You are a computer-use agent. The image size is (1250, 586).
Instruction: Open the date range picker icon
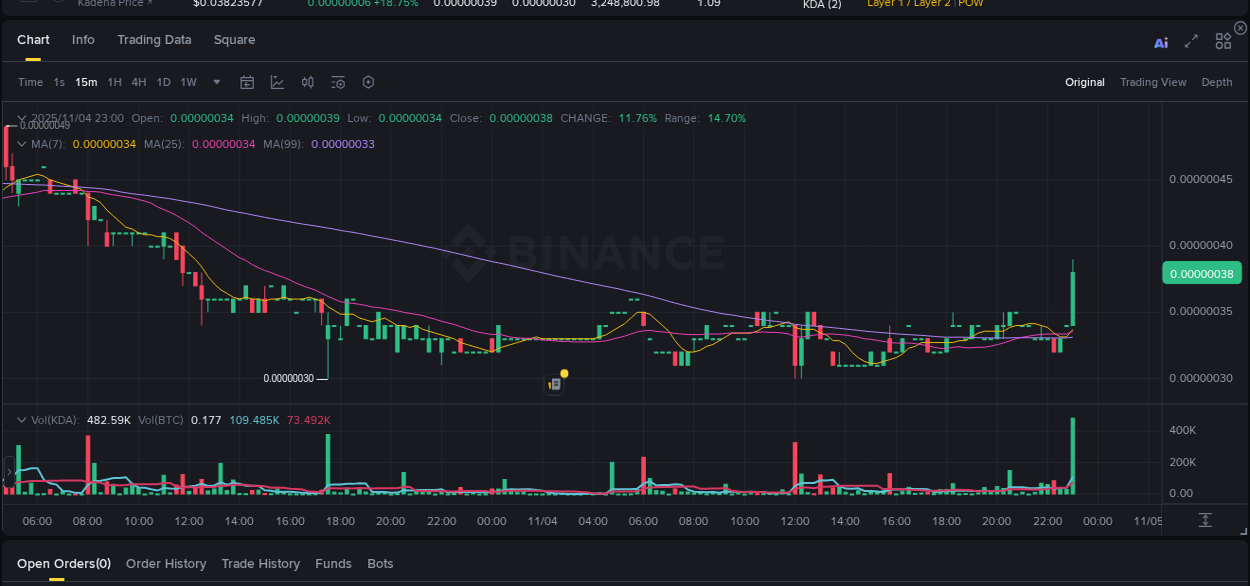247,82
